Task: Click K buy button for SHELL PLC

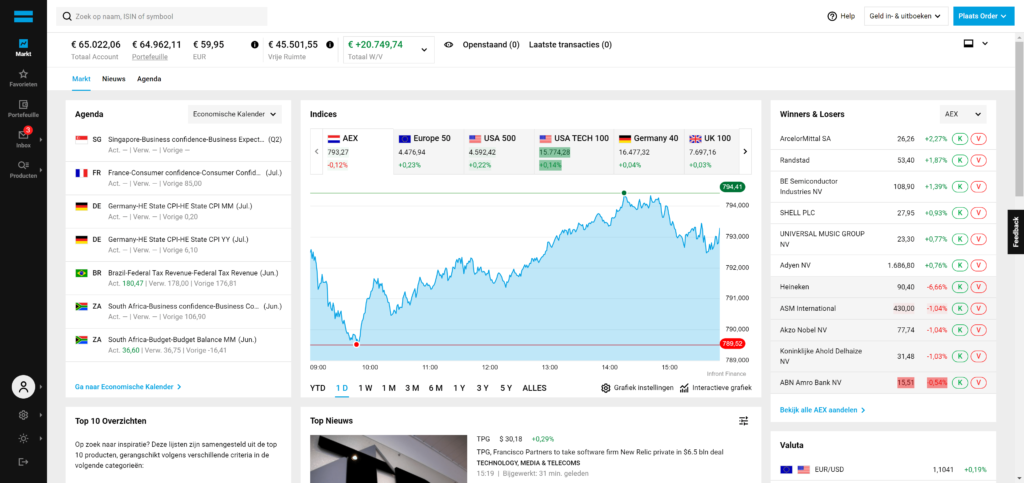Action: point(959,213)
